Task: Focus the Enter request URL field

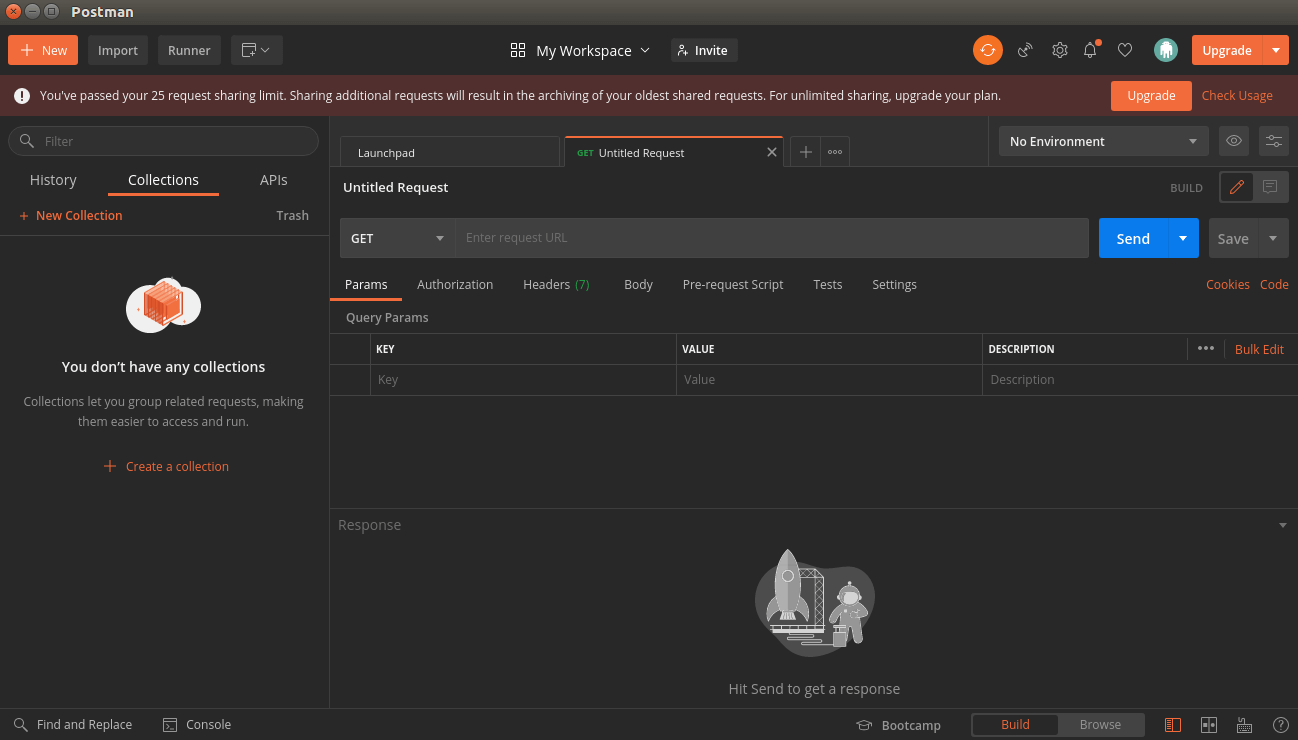Action: tap(772, 238)
